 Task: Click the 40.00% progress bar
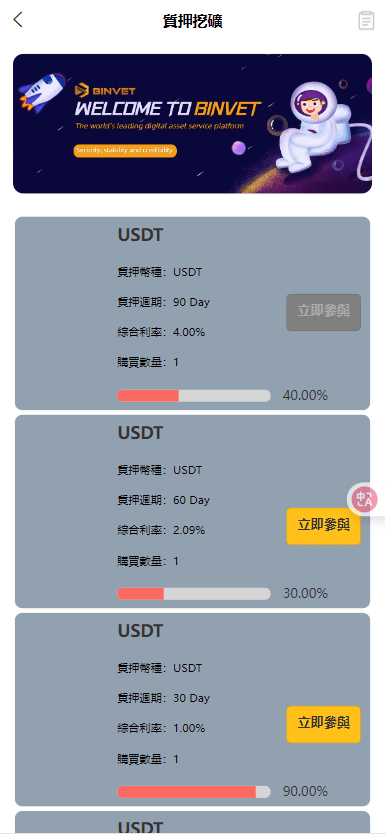pos(194,396)
